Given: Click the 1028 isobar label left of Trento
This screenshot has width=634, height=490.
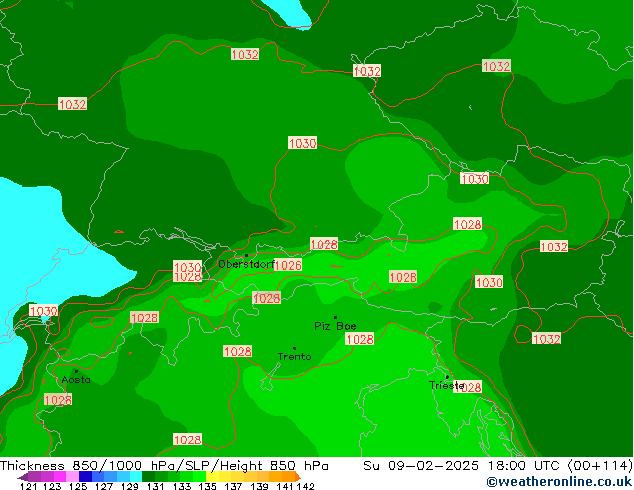Looking at the screenshot, I should 238,351.
